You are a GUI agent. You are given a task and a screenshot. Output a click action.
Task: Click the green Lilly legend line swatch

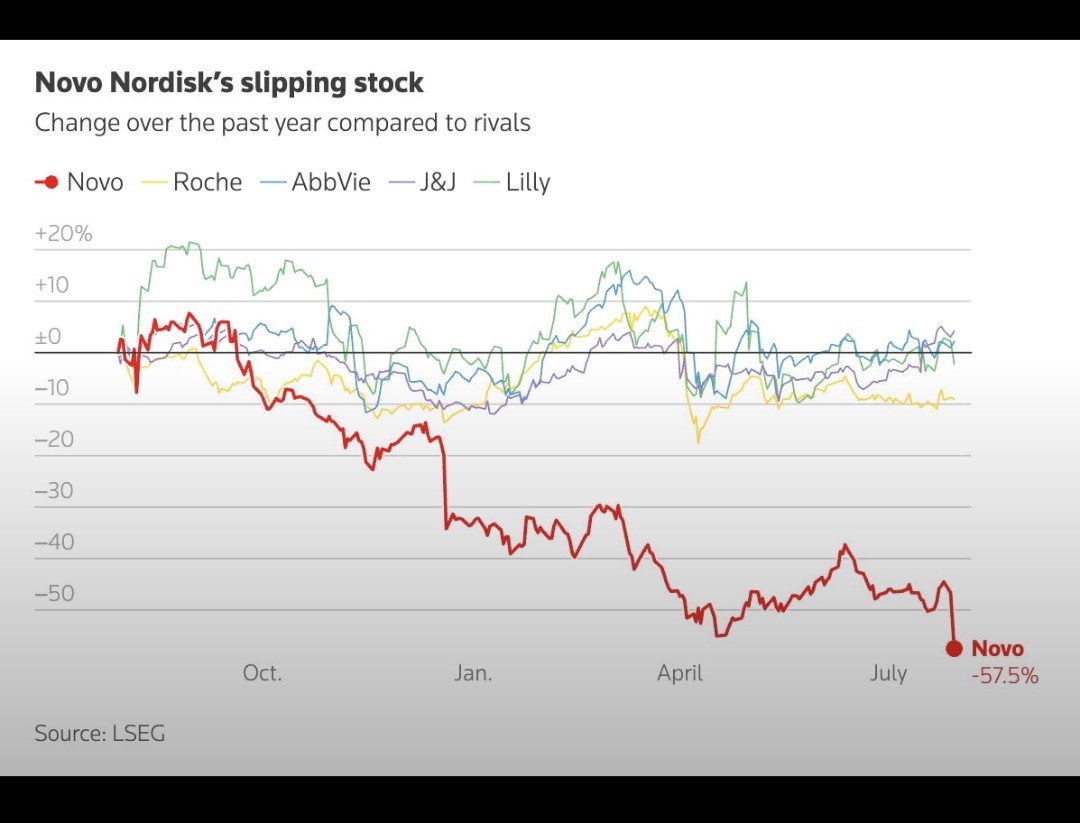487,182
